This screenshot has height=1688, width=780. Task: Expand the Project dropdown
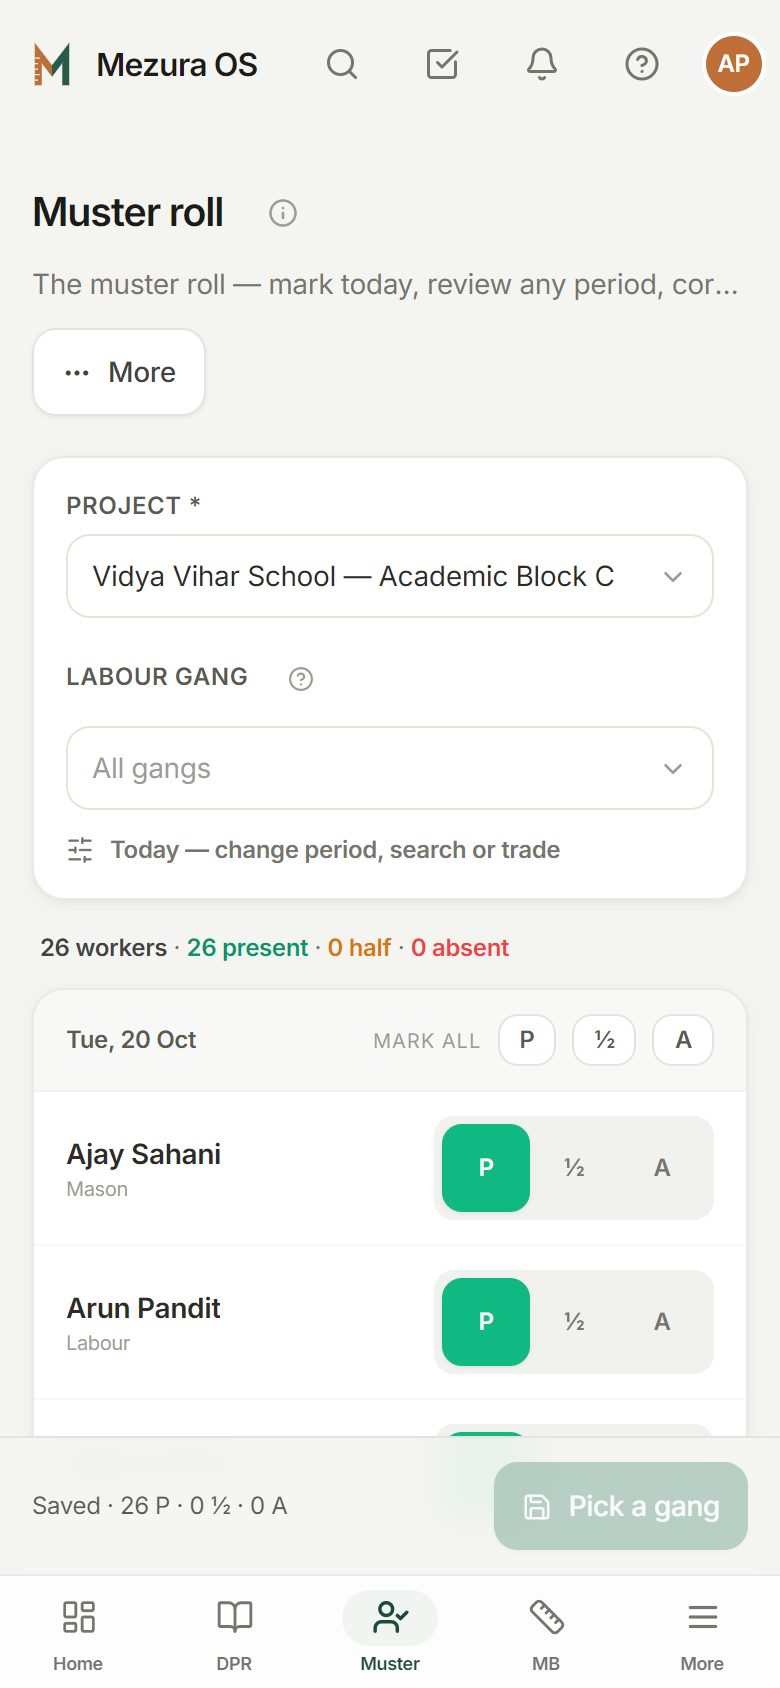390,576
